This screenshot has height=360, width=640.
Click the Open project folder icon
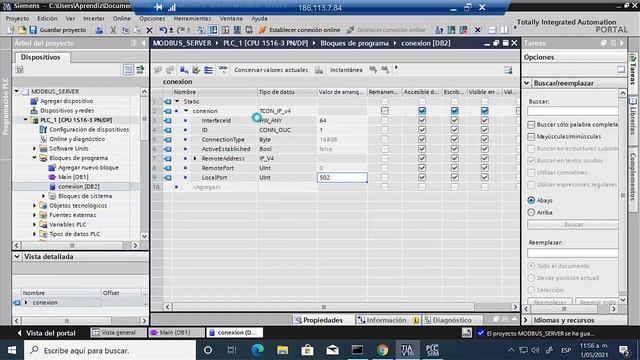click(22, 30)
